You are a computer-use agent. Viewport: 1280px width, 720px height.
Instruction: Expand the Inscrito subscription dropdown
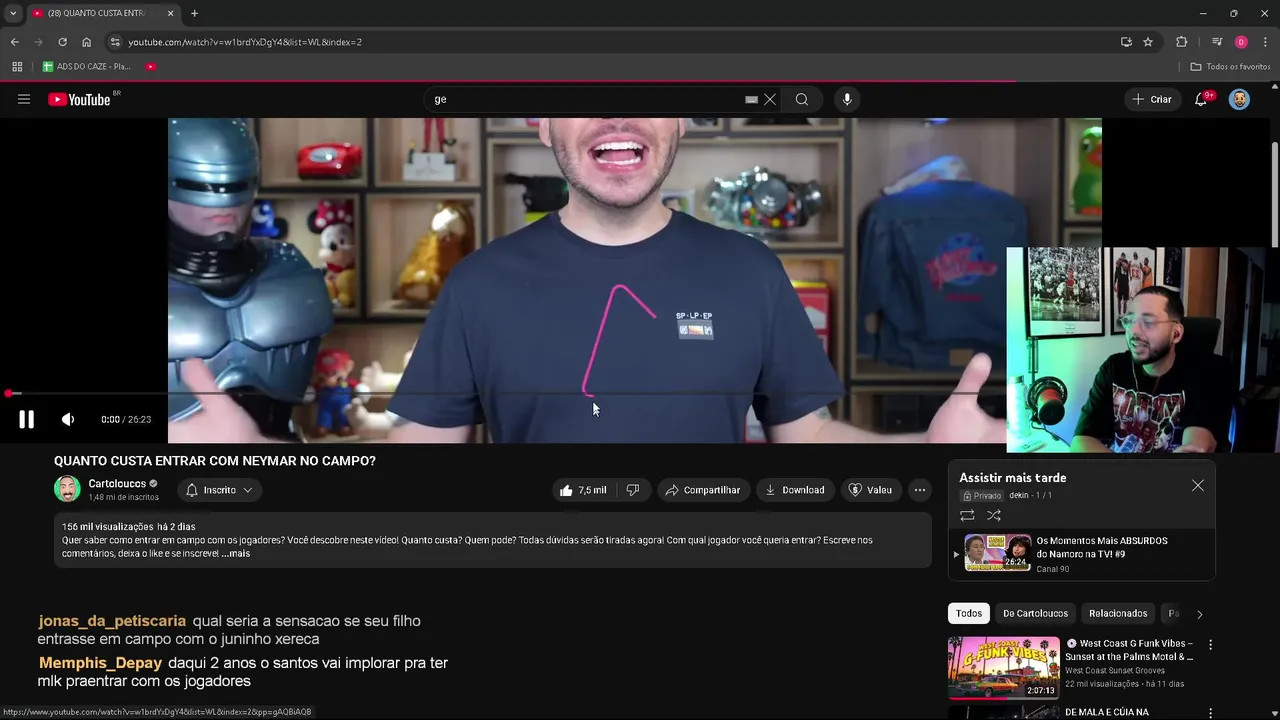point(219,490)
